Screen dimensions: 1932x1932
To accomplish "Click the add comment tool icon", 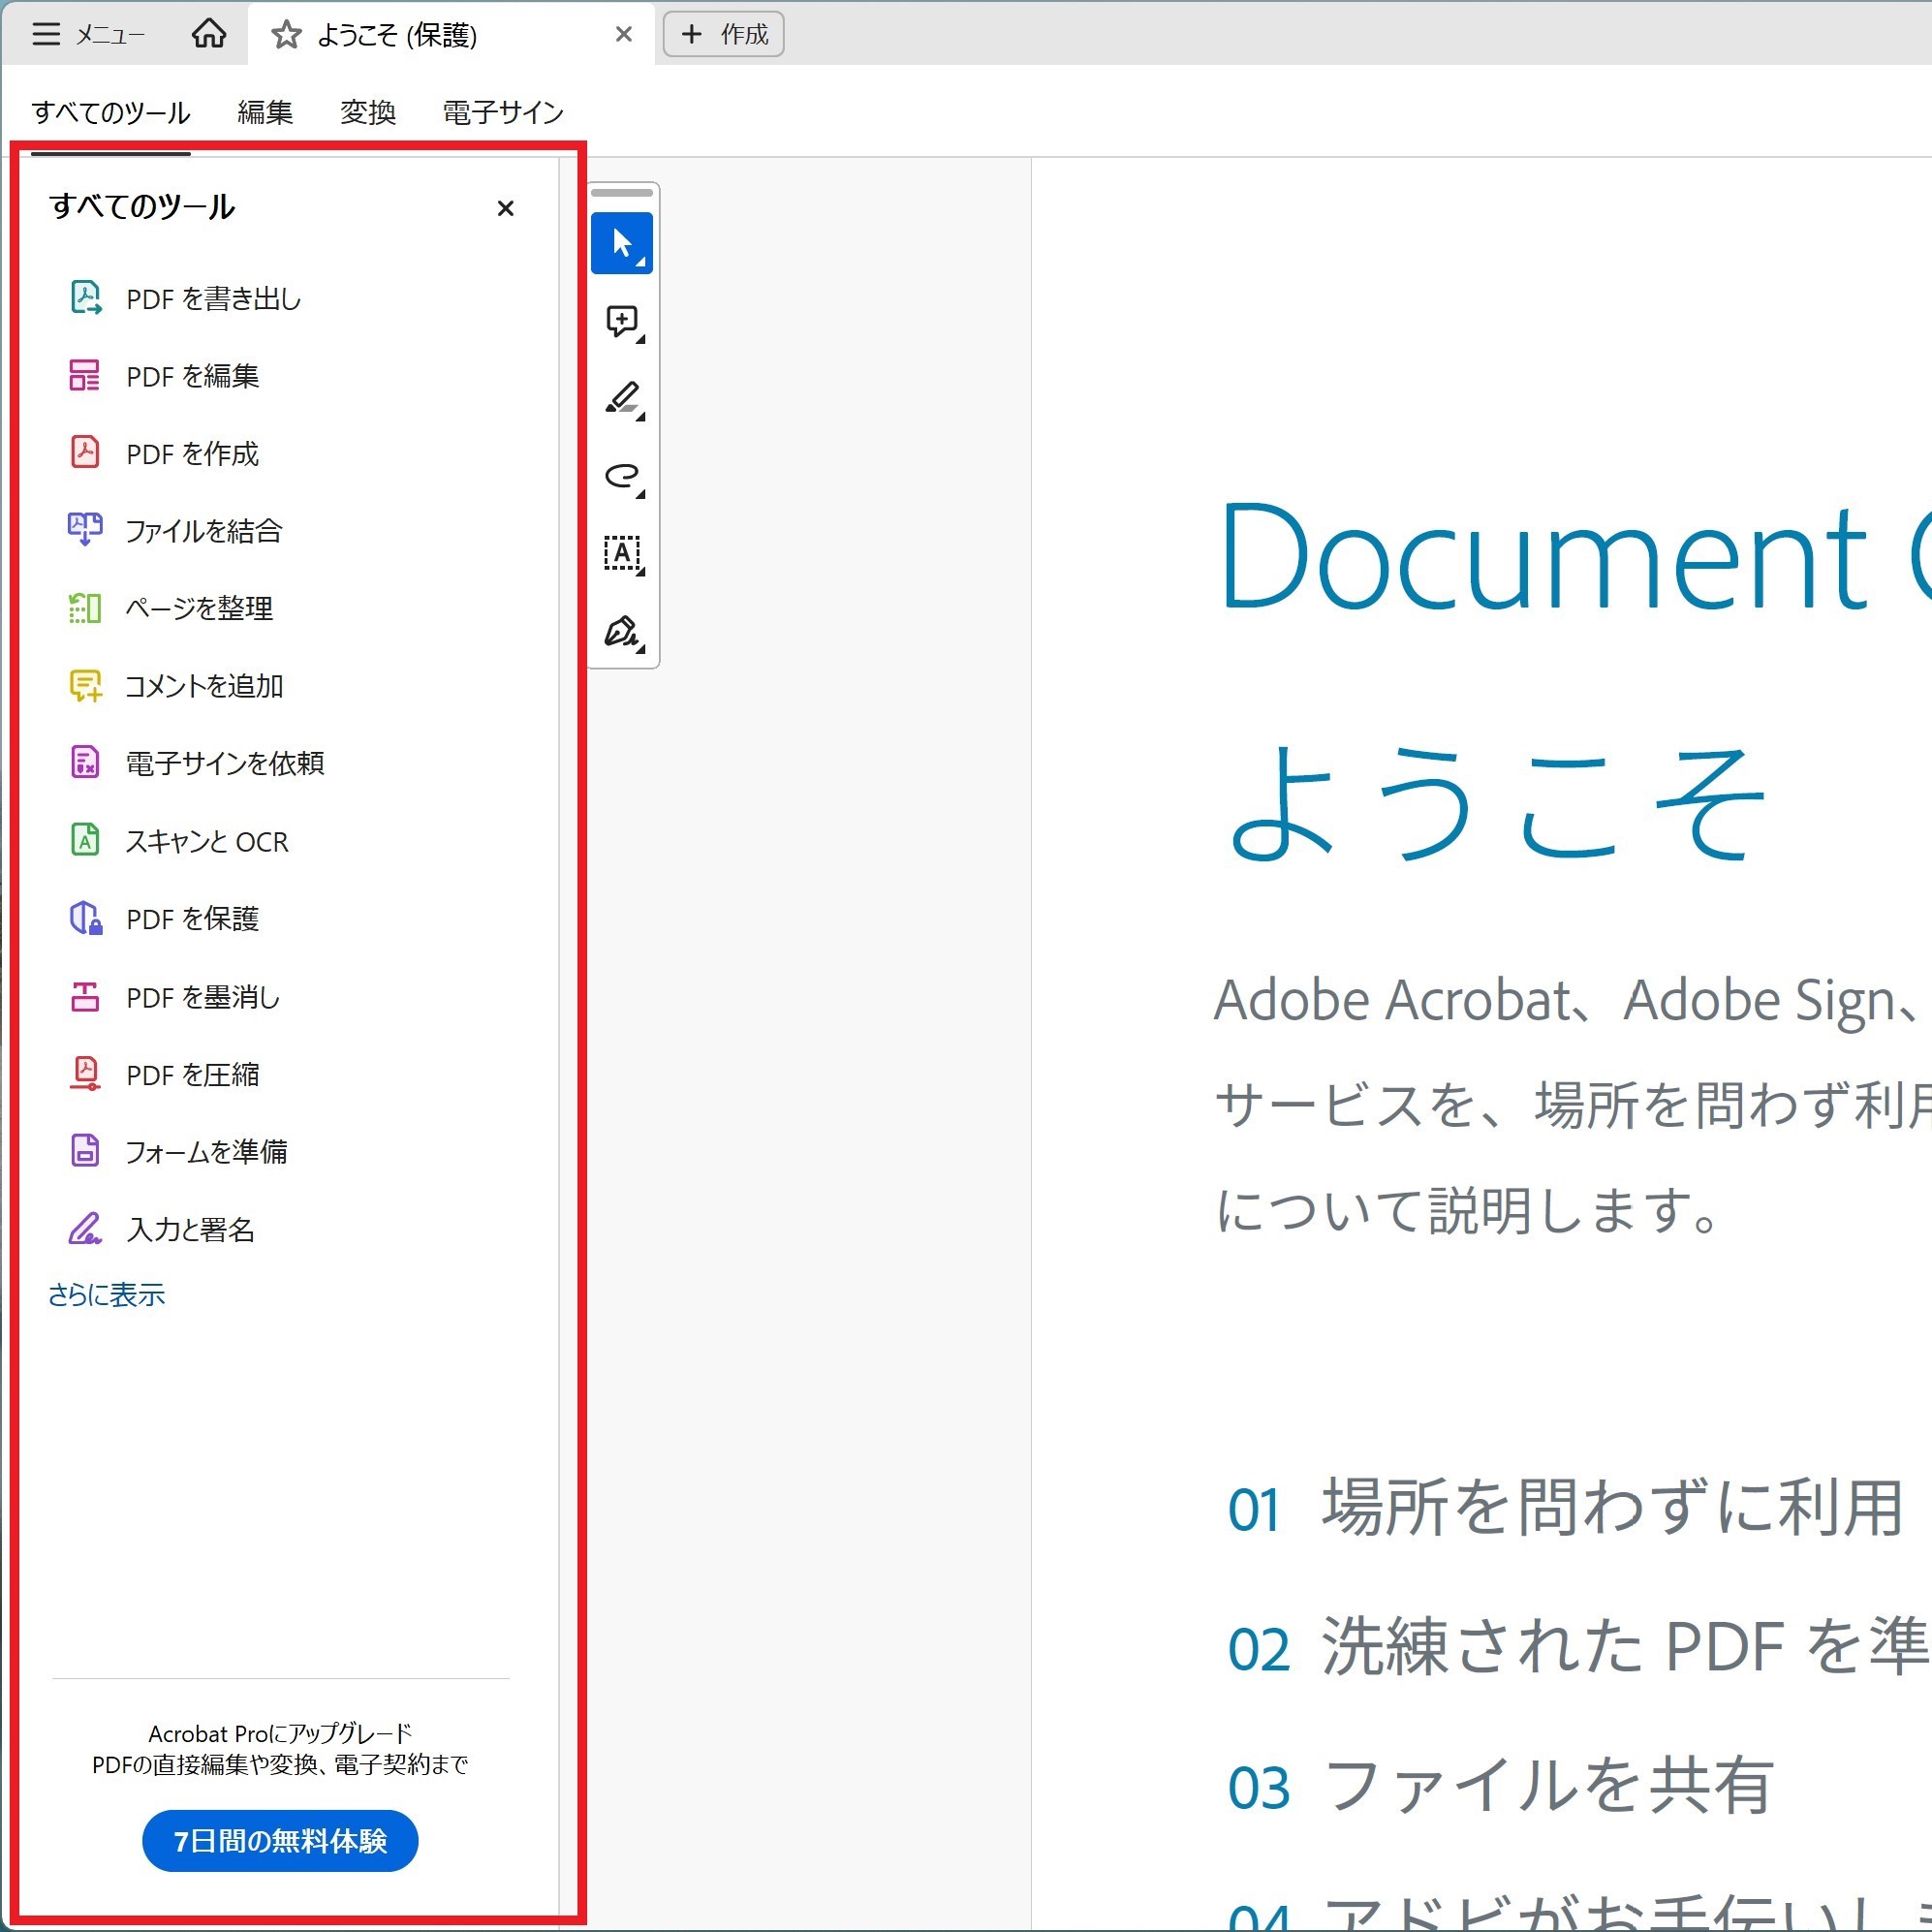I will tap(621, 321).
